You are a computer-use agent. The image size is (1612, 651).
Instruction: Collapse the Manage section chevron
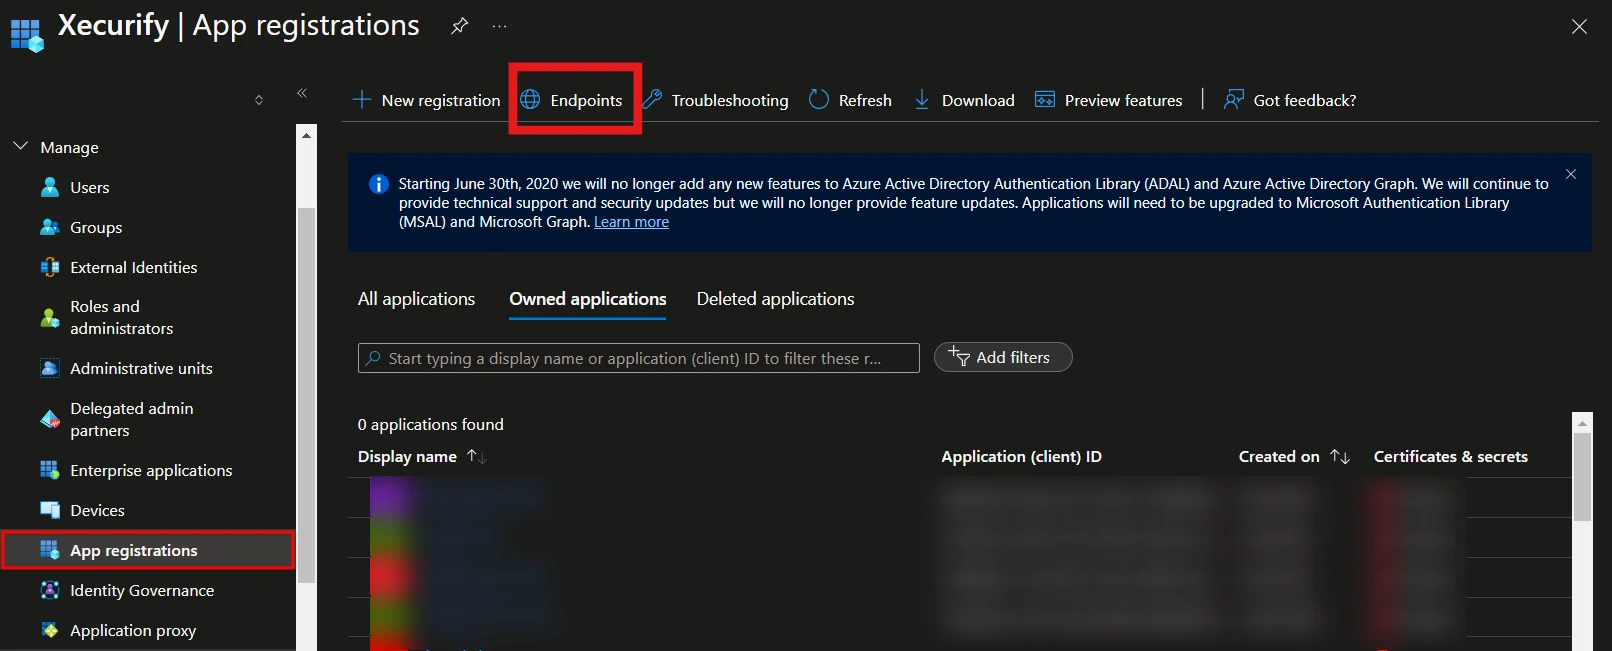20,146
